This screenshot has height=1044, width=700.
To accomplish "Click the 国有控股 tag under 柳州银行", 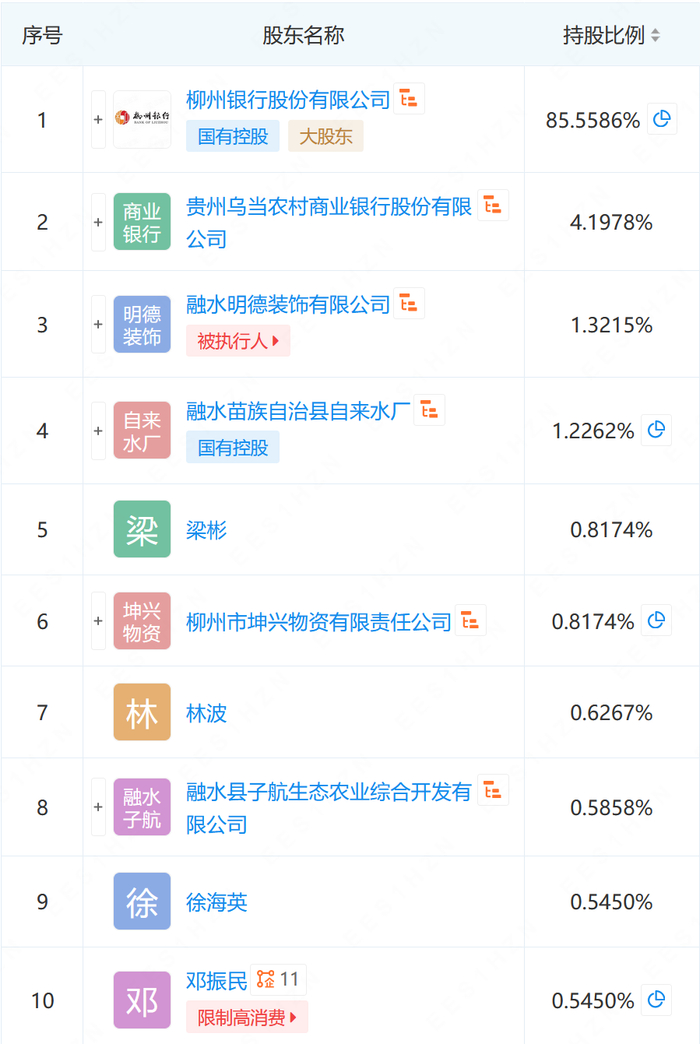I will click(233, 136).
